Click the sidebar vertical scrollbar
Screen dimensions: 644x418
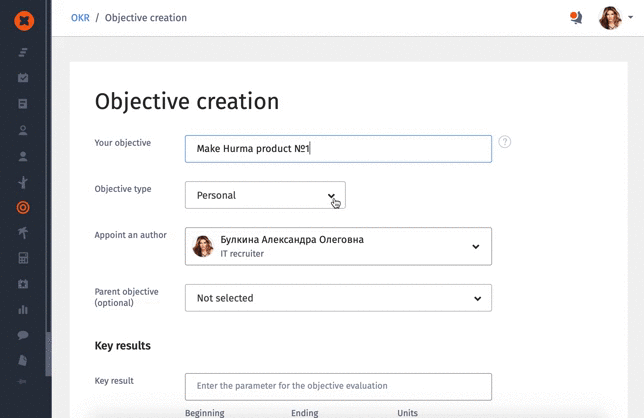(x=48, y=354)
